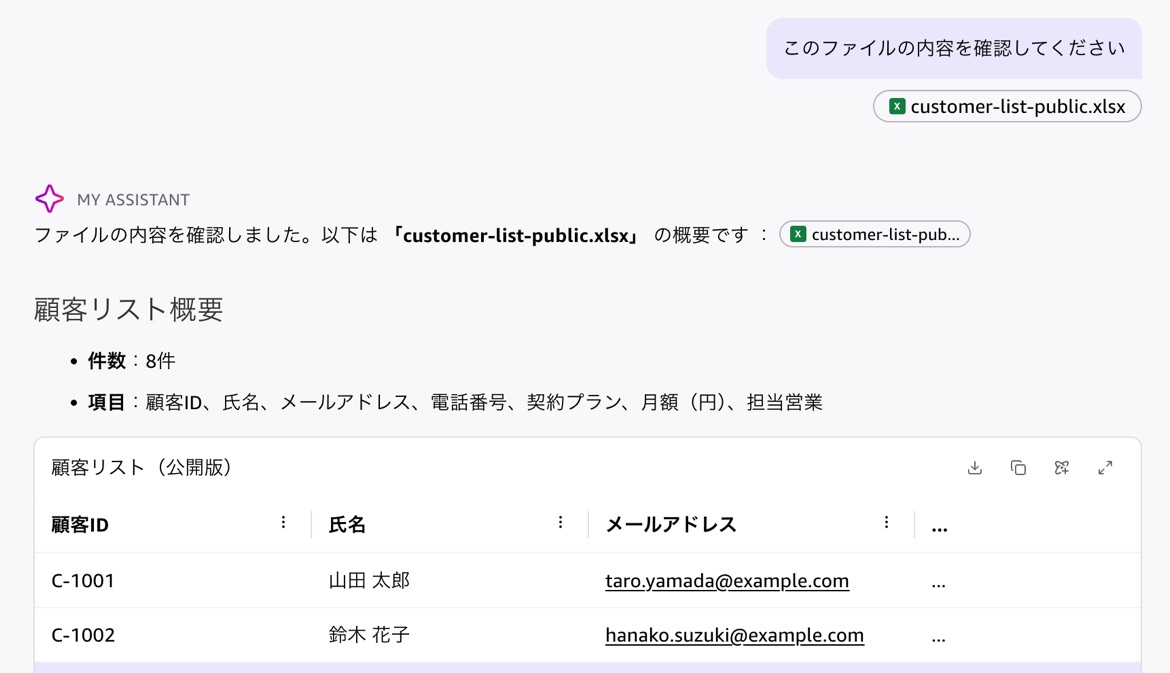Click the 山田 太郎 name cell
The width and height of the screenshot is (1170, 673).
point(369,580)
